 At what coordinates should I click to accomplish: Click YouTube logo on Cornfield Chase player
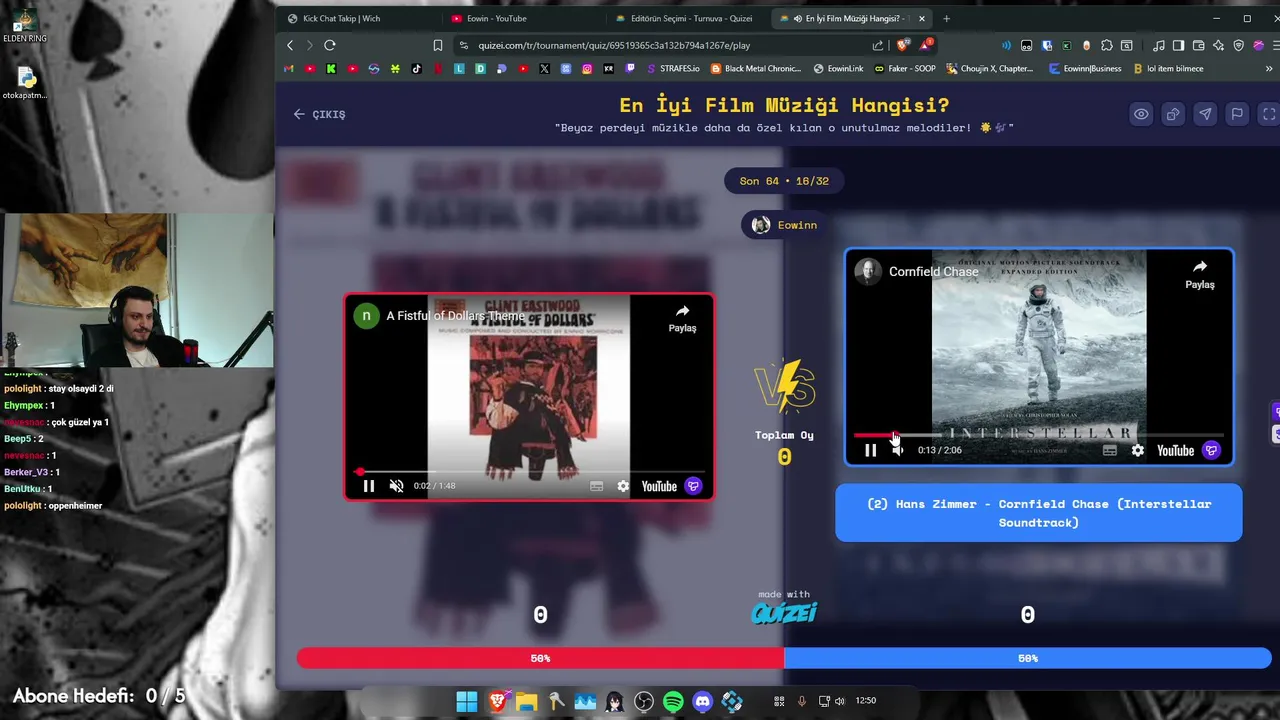click(1175, 451)
